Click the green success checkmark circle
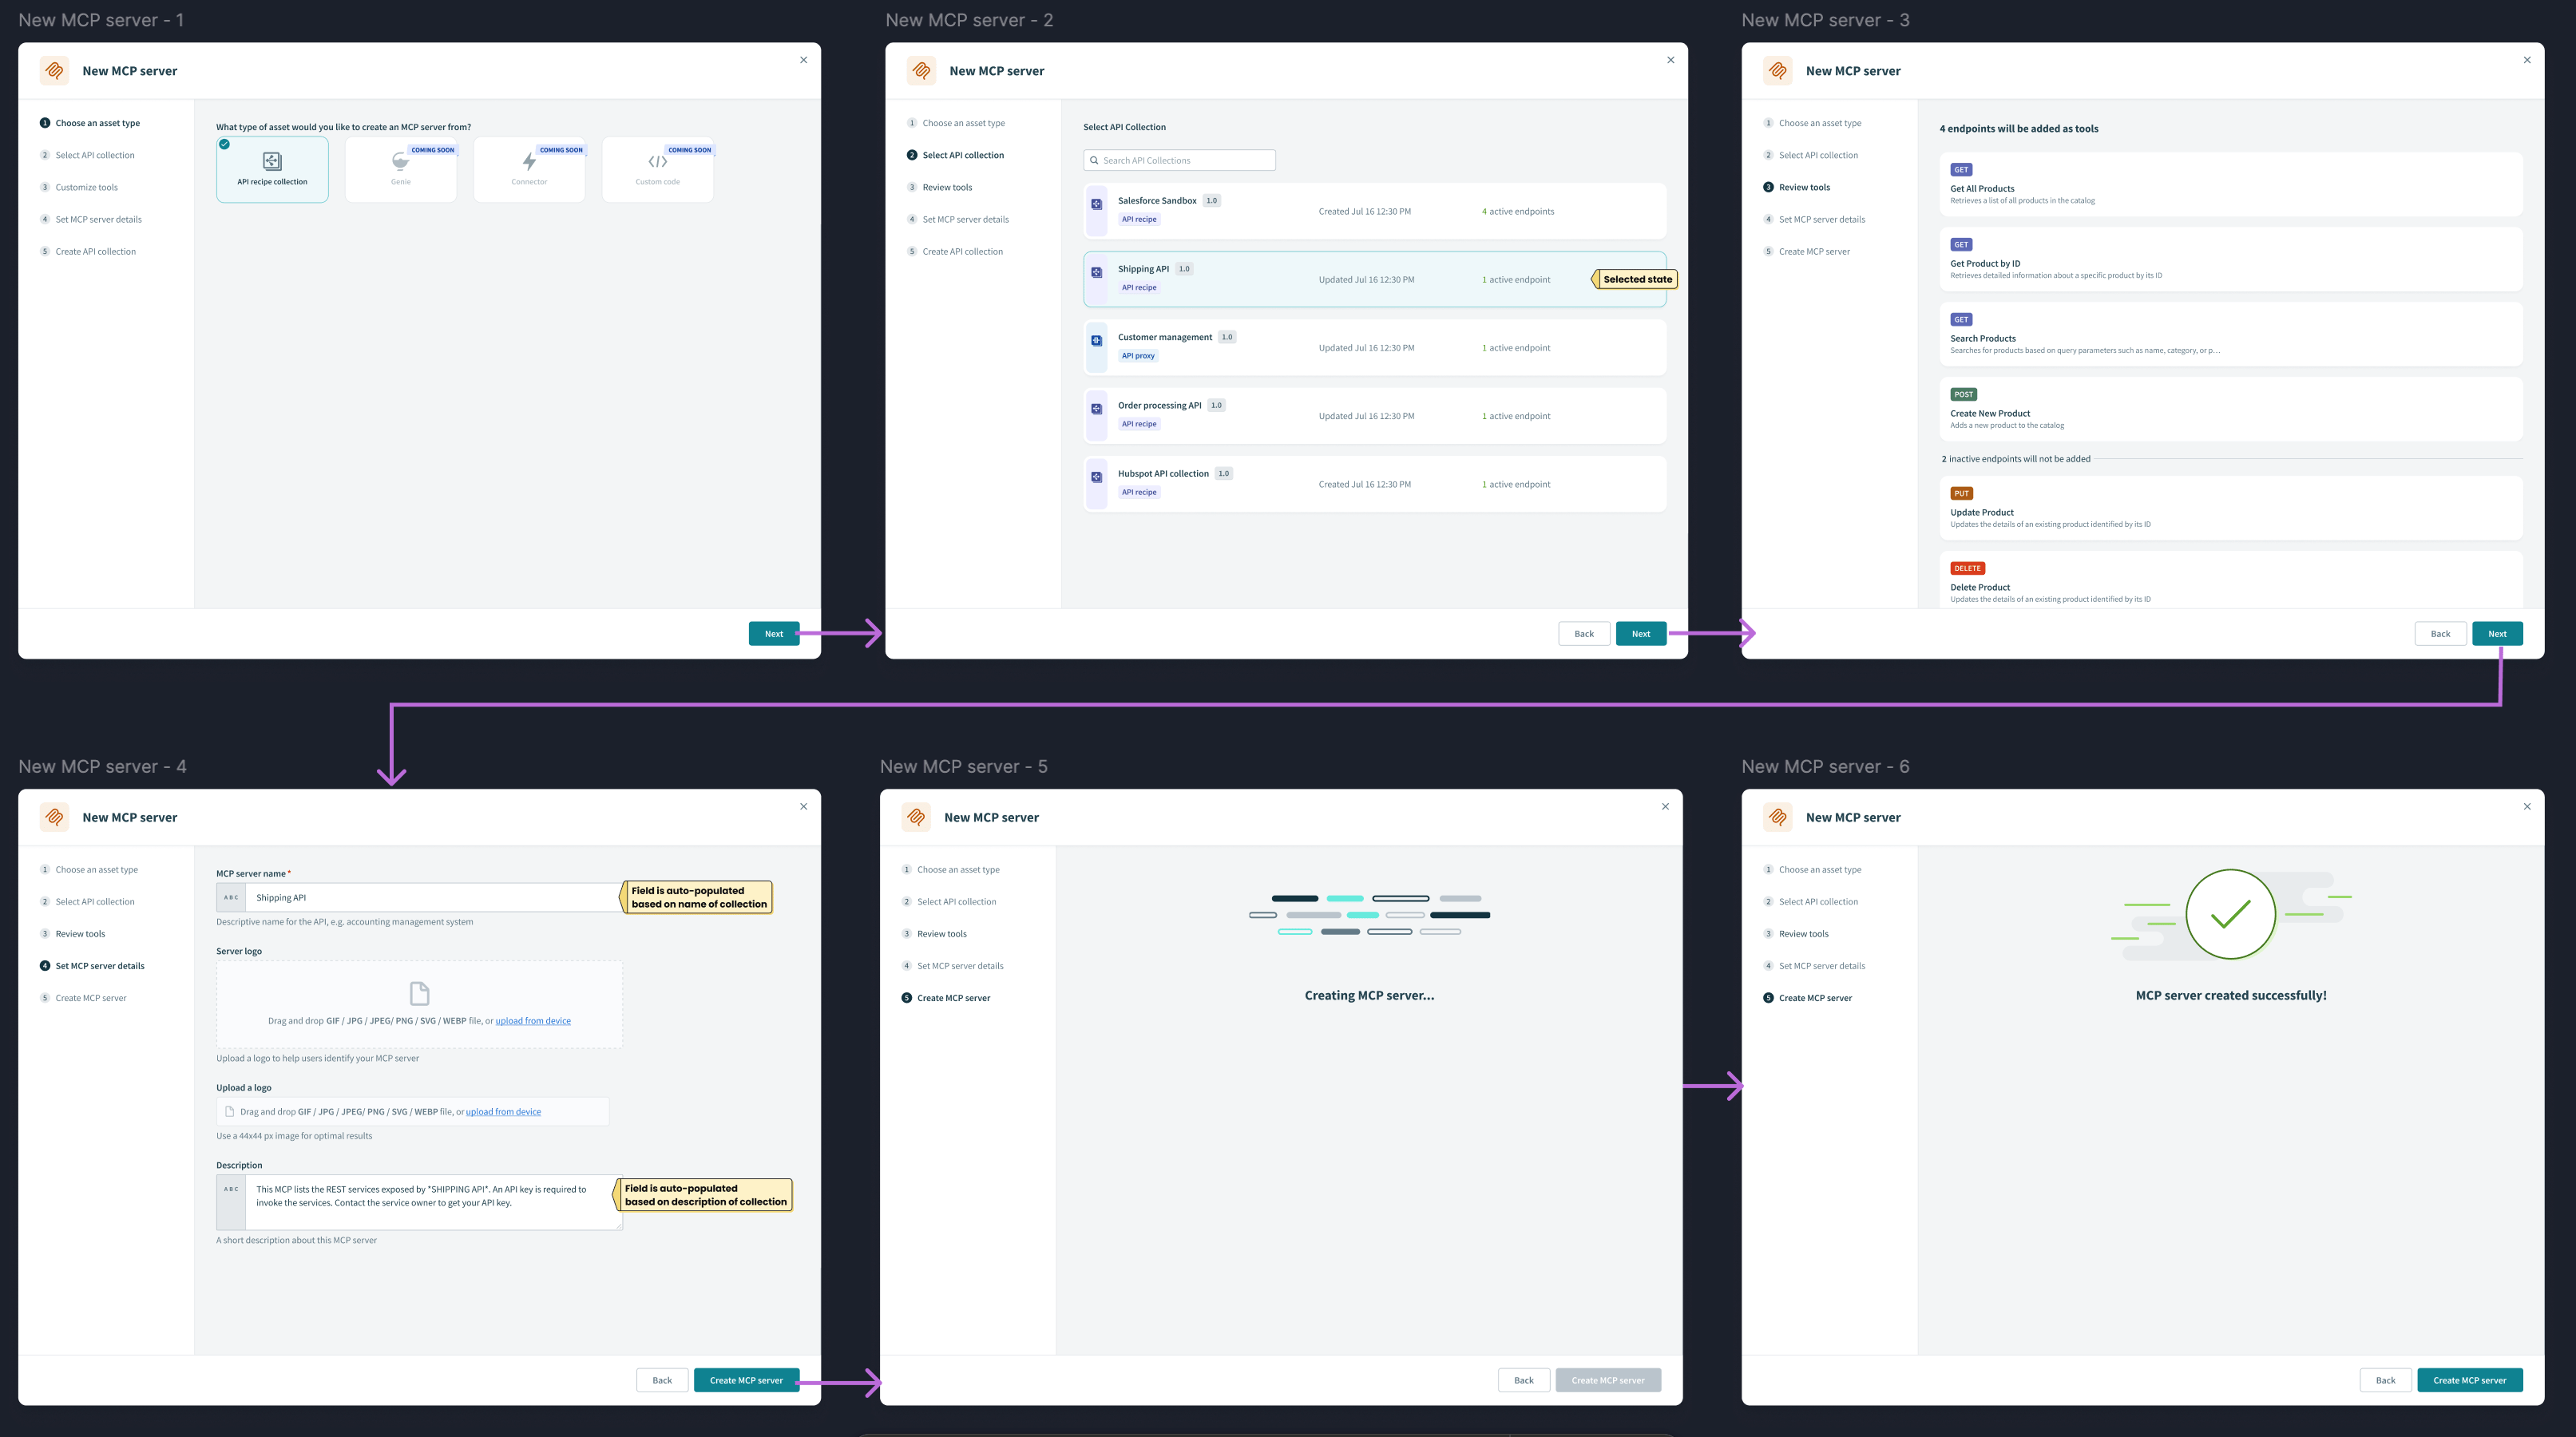The image size is (2576, 1437). 2230,914
